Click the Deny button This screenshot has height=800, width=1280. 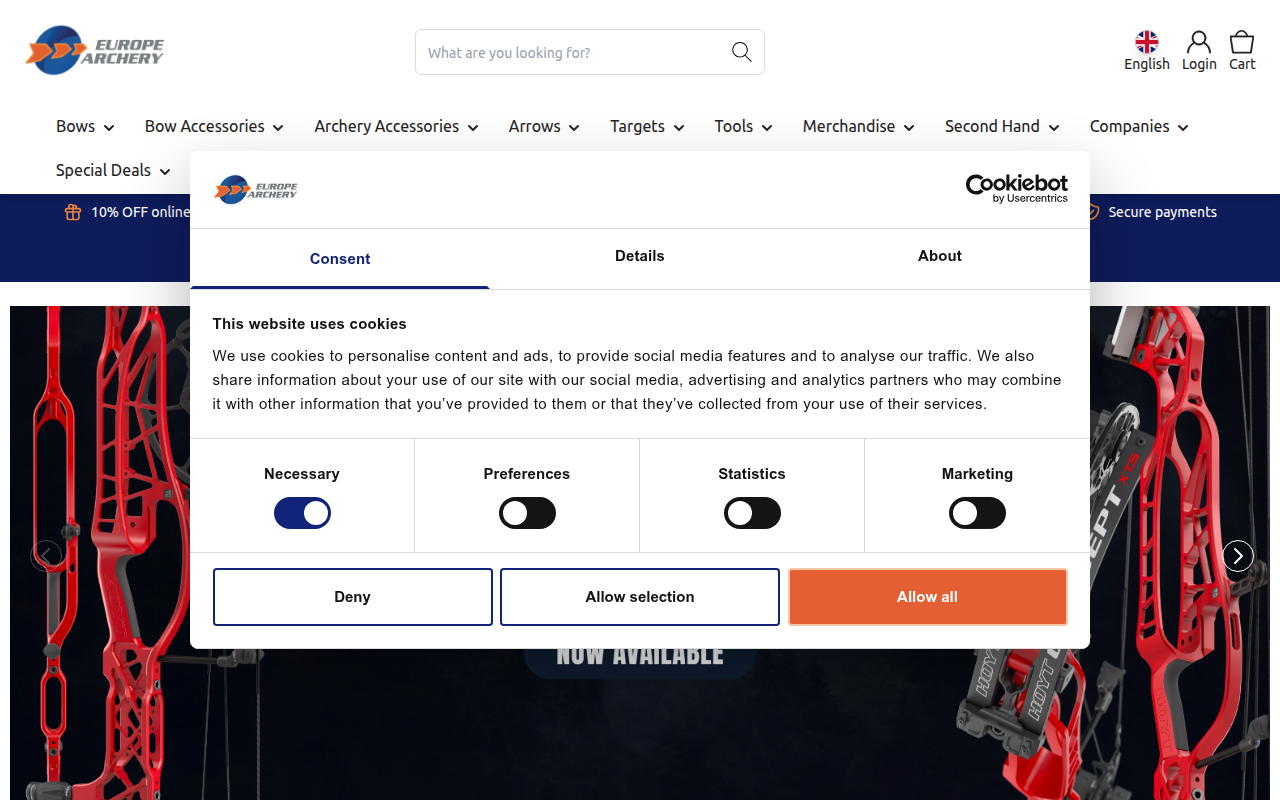point(353,597)
